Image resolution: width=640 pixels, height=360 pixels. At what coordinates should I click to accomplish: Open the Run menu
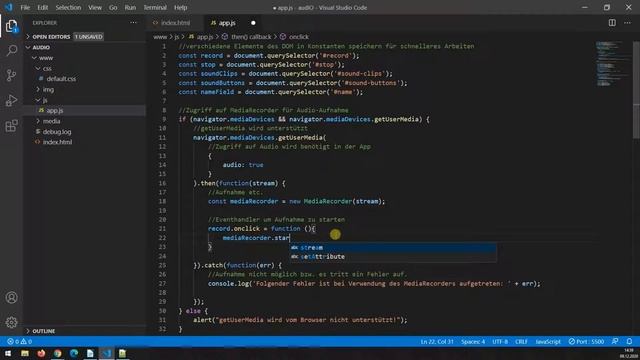pos(130,7)
